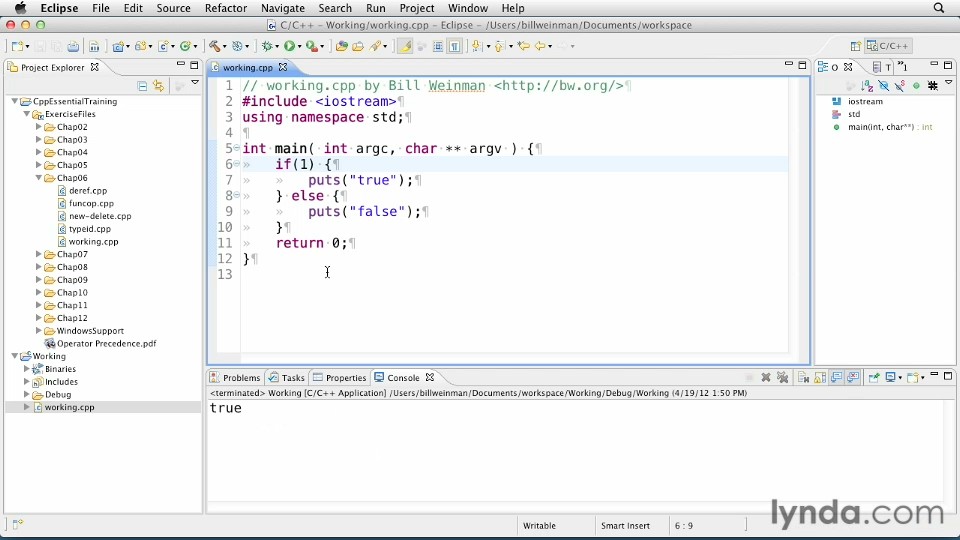Image resolution: width=960 pixels, height=540 pixels.
Task: Toggle Show Whitespace Characters button
Action: coord(455,46)
